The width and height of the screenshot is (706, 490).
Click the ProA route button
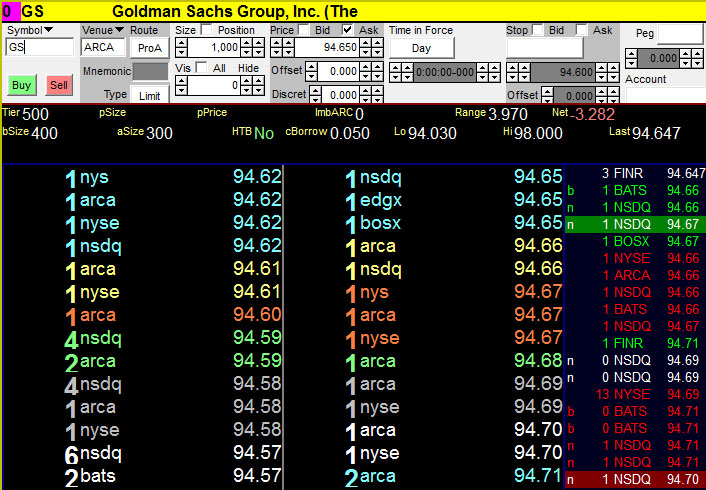[x=149, y=48]
